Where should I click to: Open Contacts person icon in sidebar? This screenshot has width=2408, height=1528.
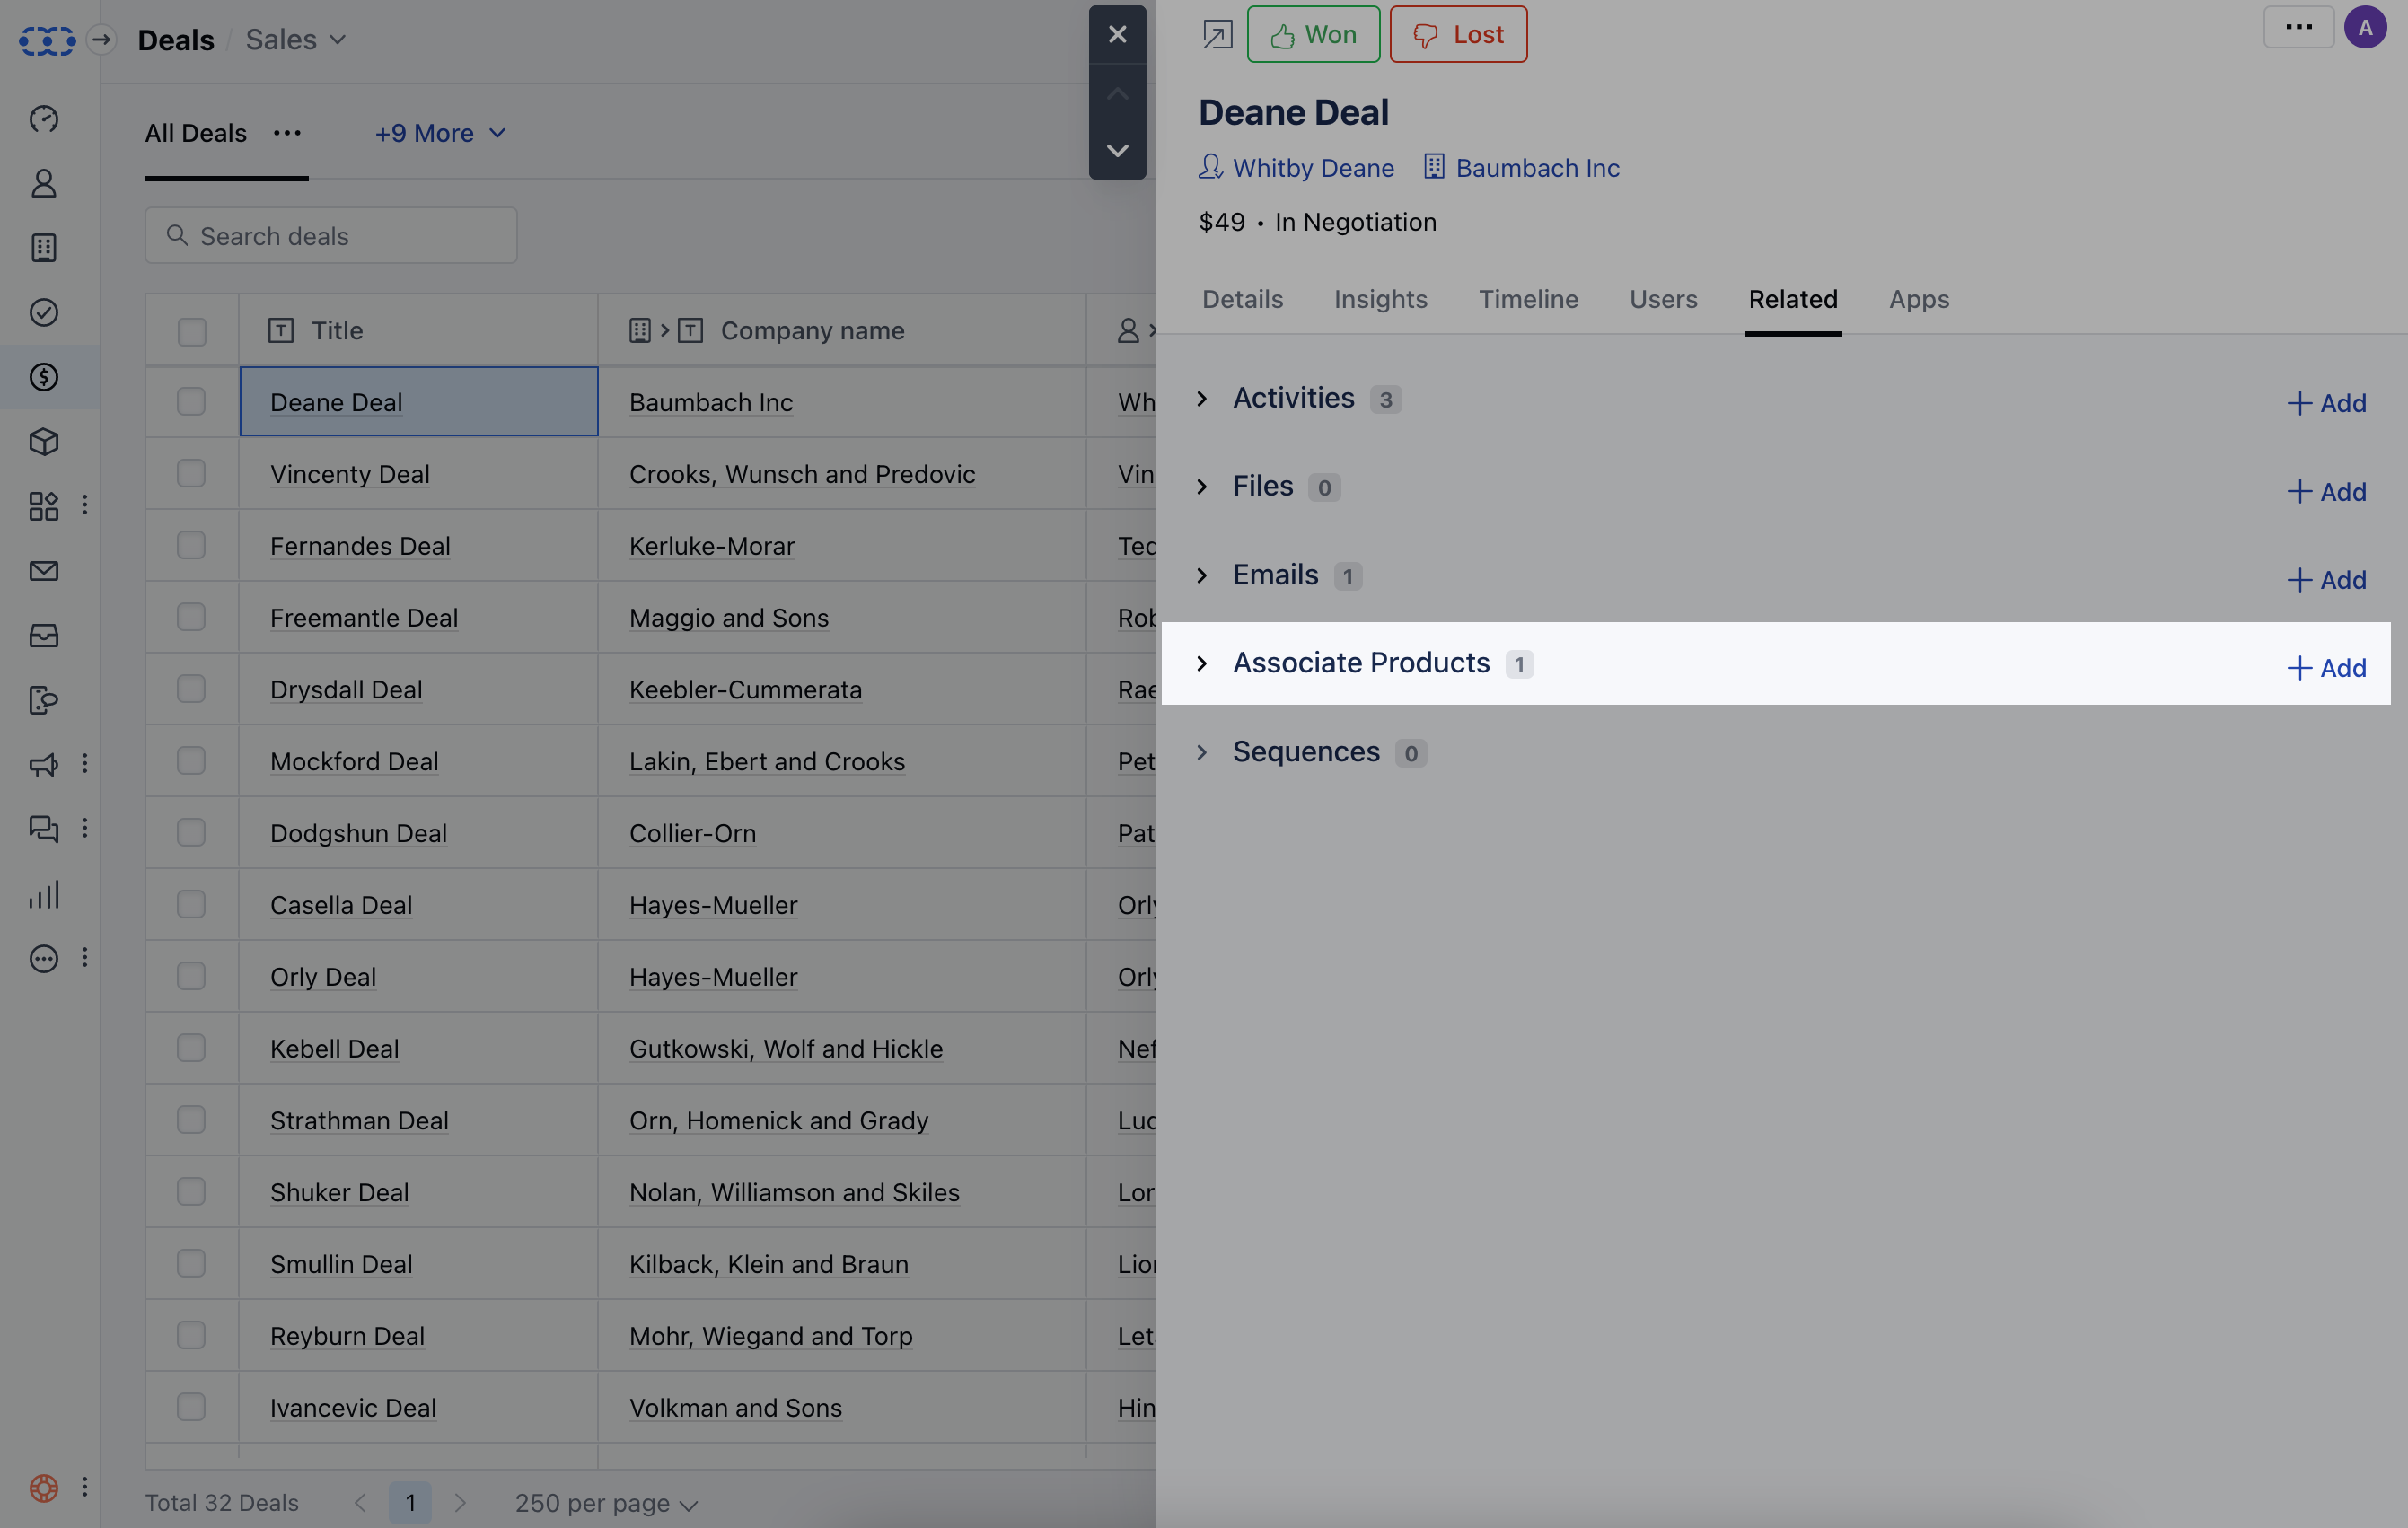pos(44,183)
